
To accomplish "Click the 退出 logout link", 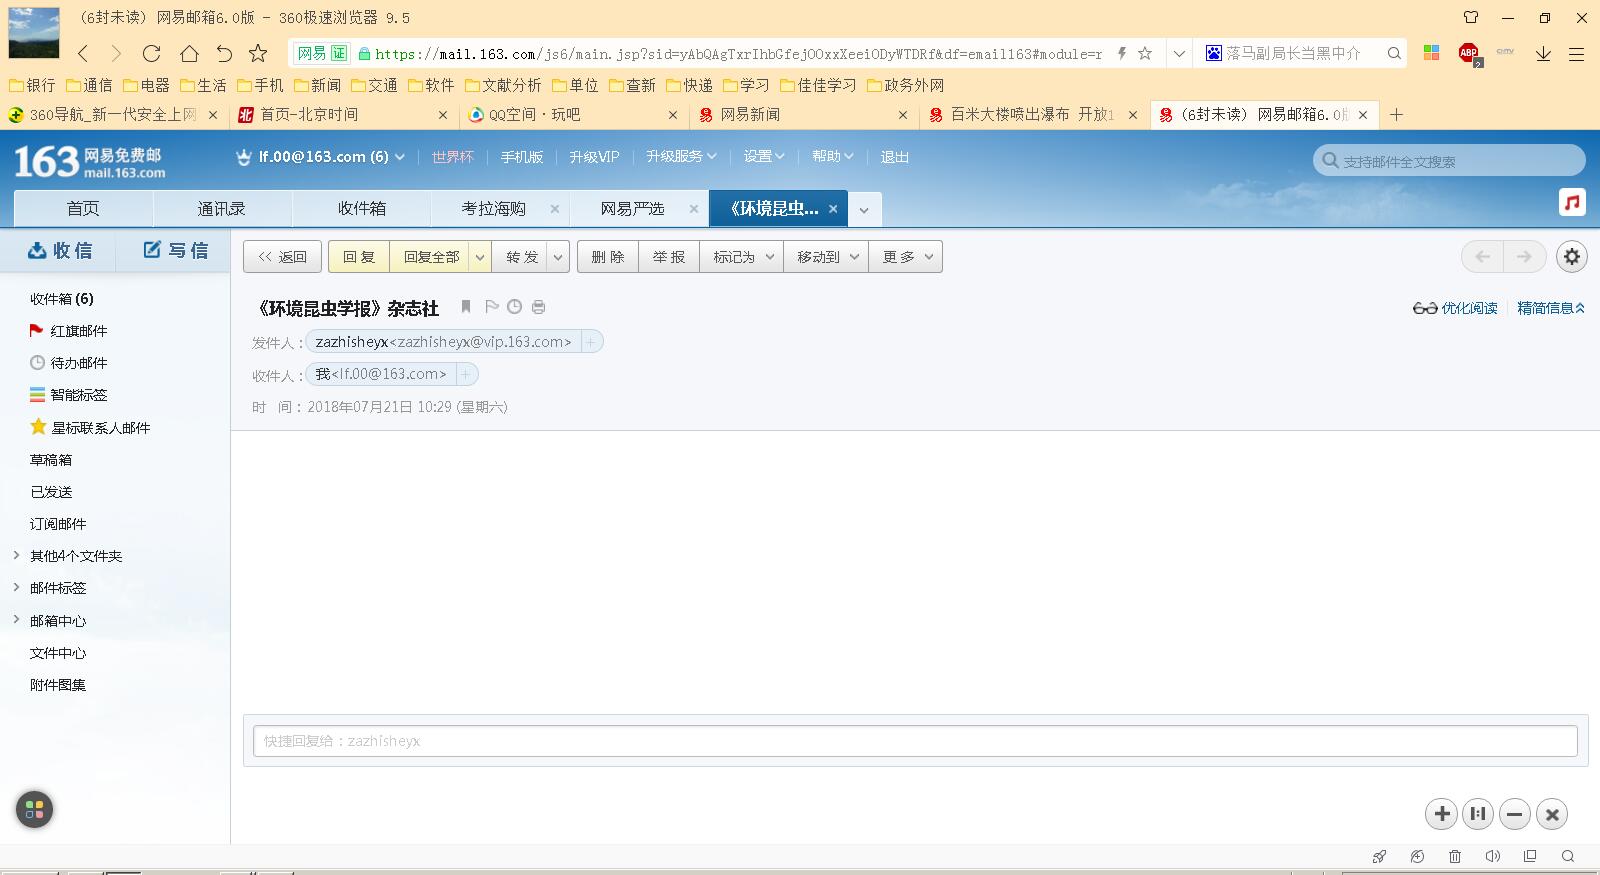I will 894,157.
